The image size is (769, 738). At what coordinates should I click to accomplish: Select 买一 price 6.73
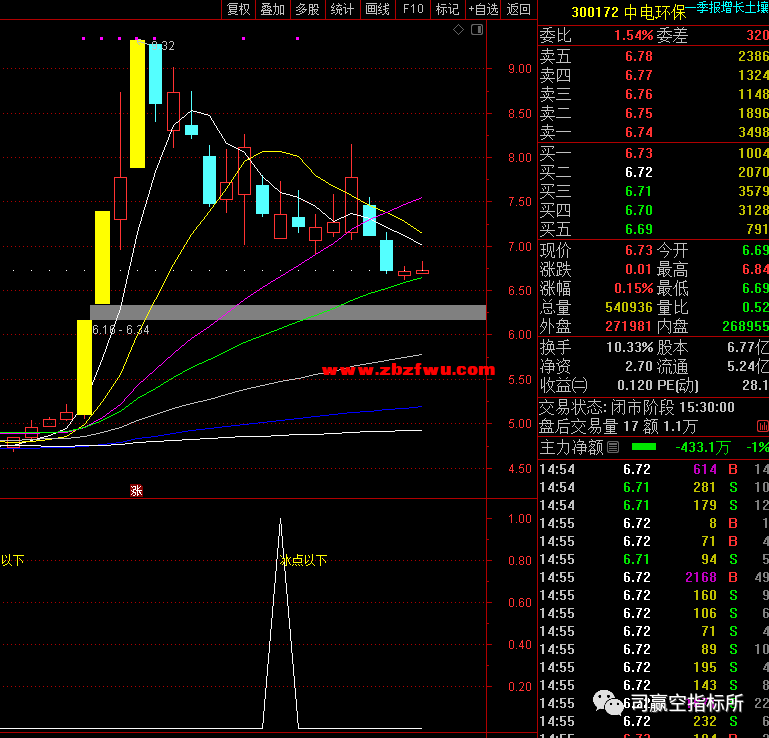coord(639,153)
